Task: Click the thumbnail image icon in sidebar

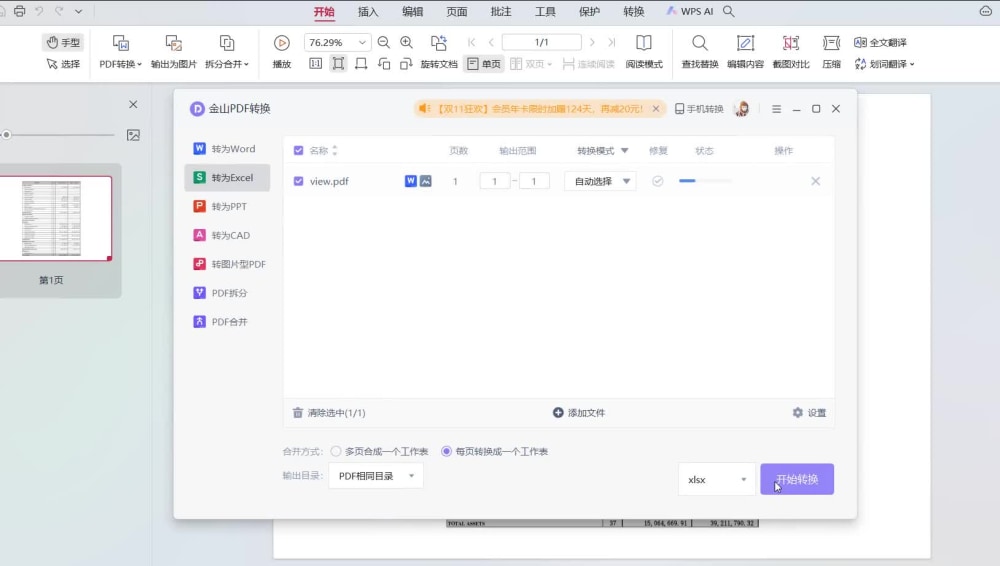Action: pos(133,135)
